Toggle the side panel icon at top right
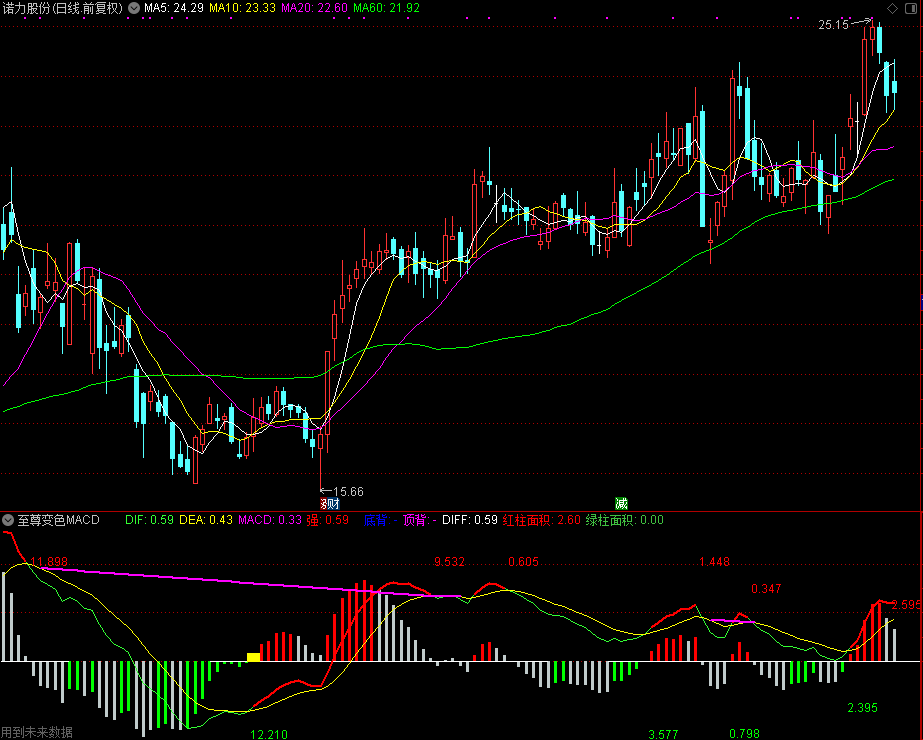This screenshot has width=923, height=740. point(911,8)
